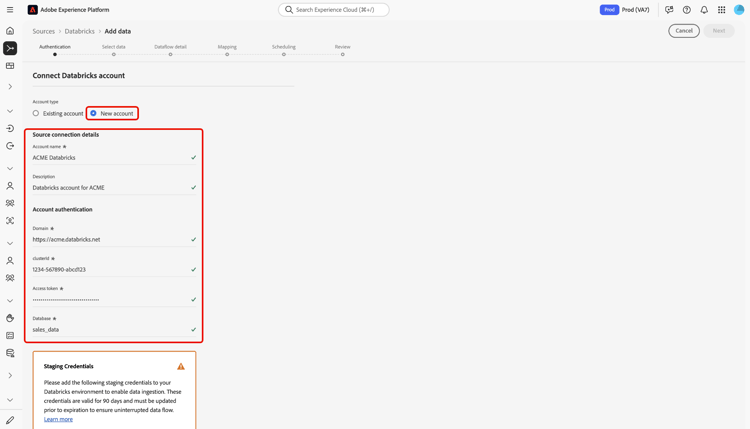Open Learn more link in Staging Credentials
This screenshot has height=429, width=750.
58,419
